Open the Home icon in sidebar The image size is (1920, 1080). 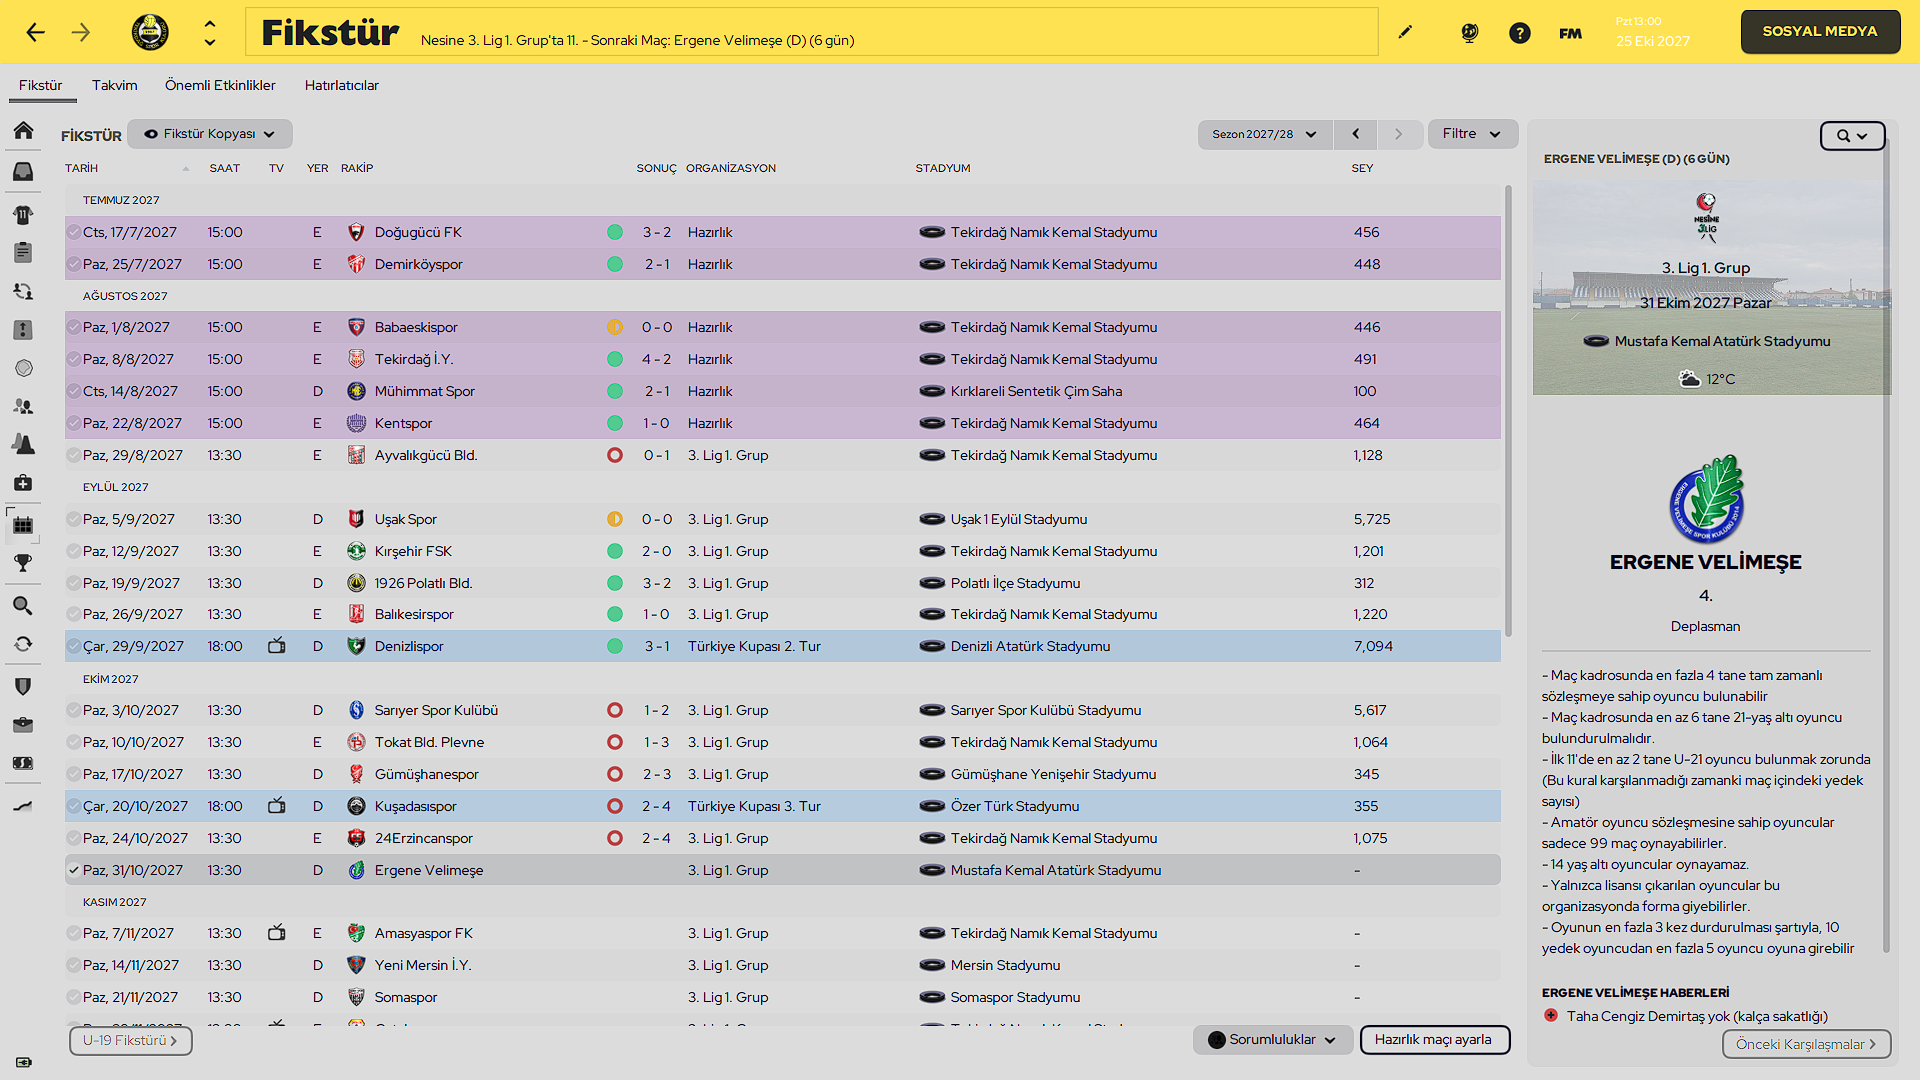[x=23, y=131]
